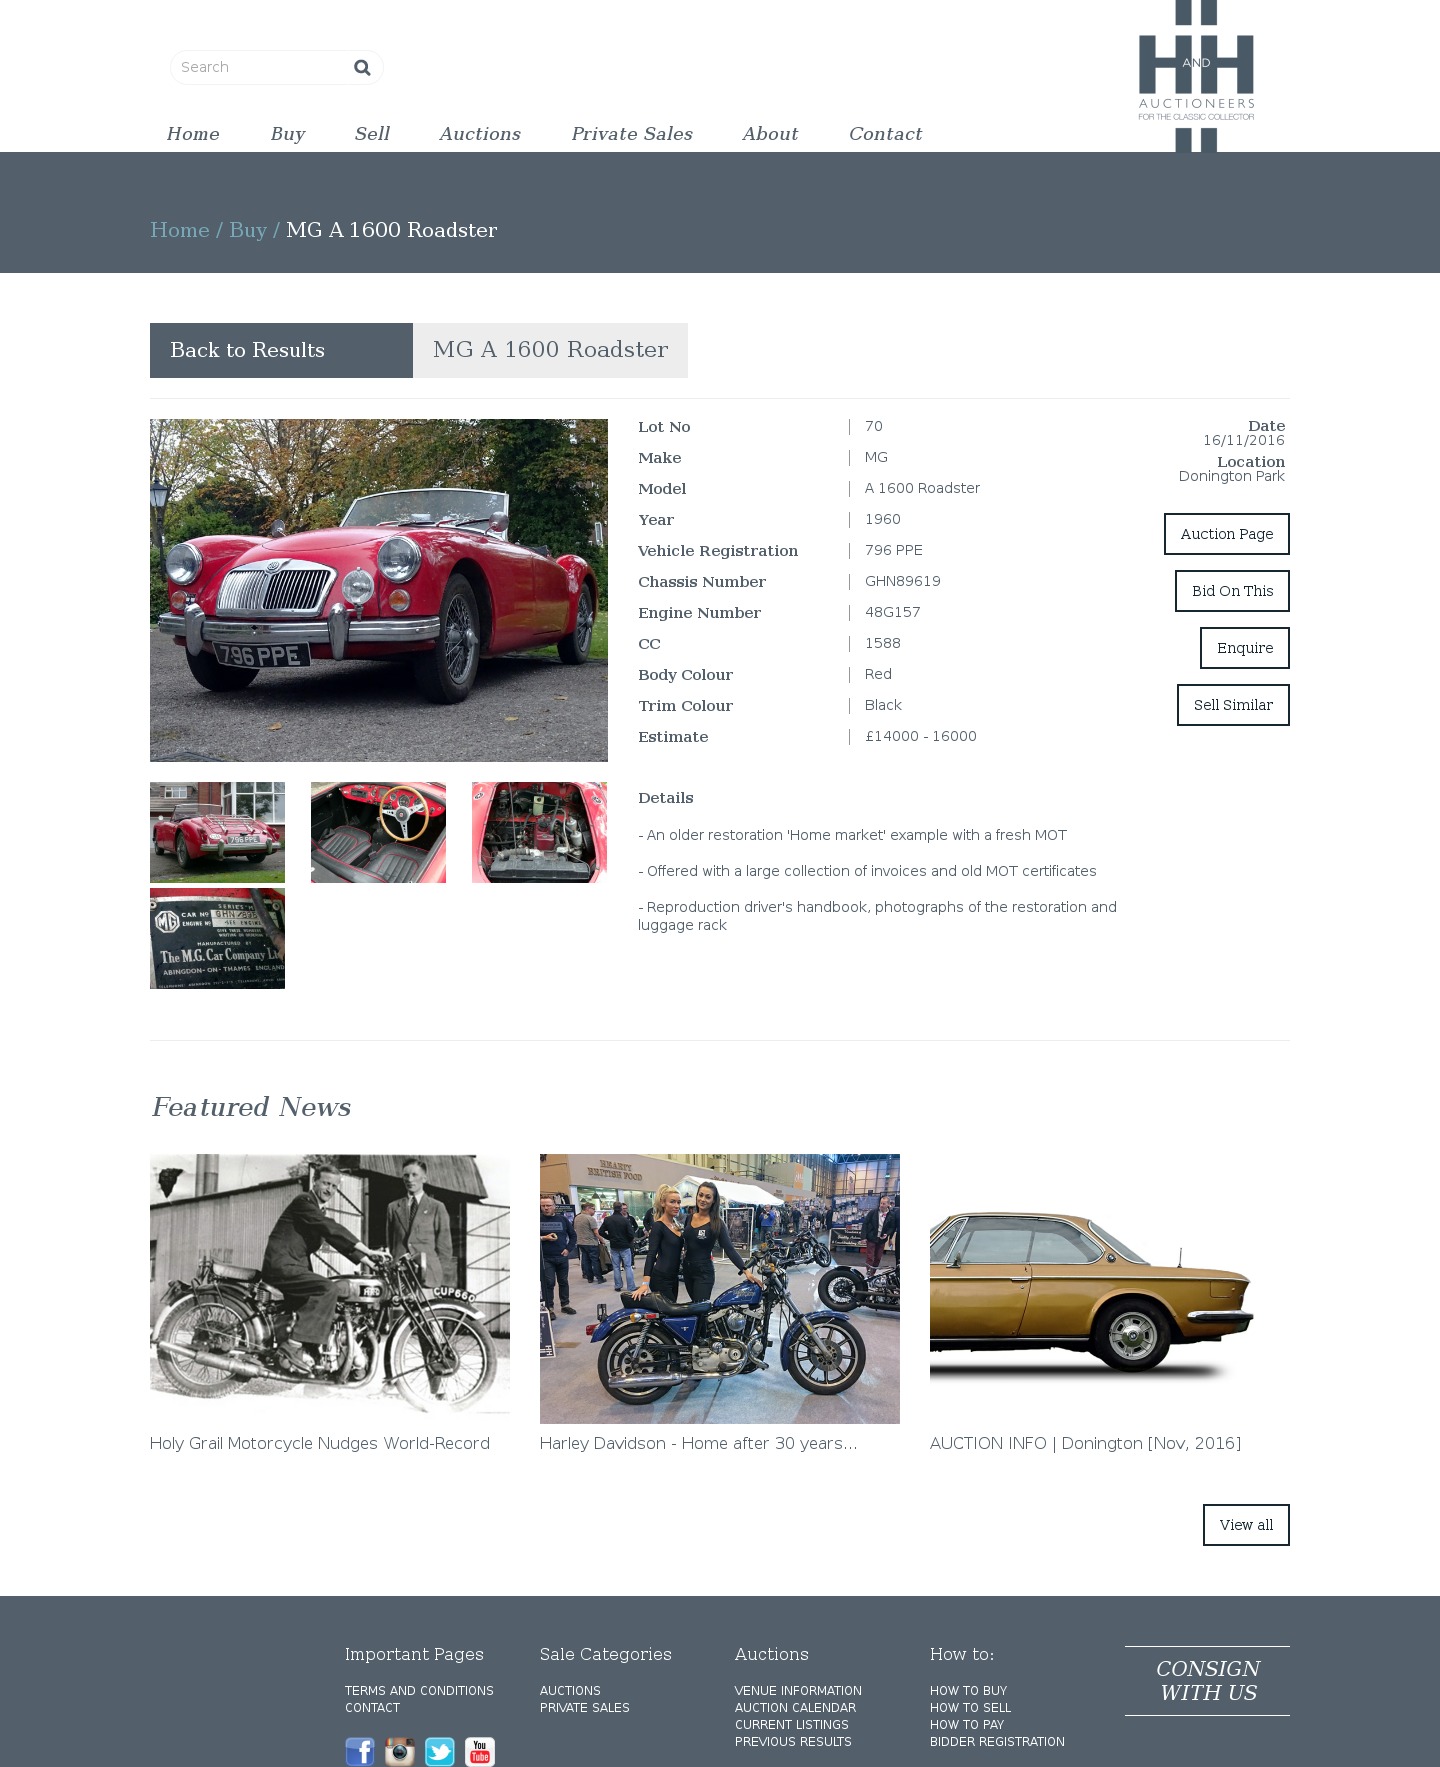Image resolution: width=1440 pixels, height=1767 pixels.
Task: Open How to Buy footer link
Action: pyautogui.click(x=968, y=1691)
